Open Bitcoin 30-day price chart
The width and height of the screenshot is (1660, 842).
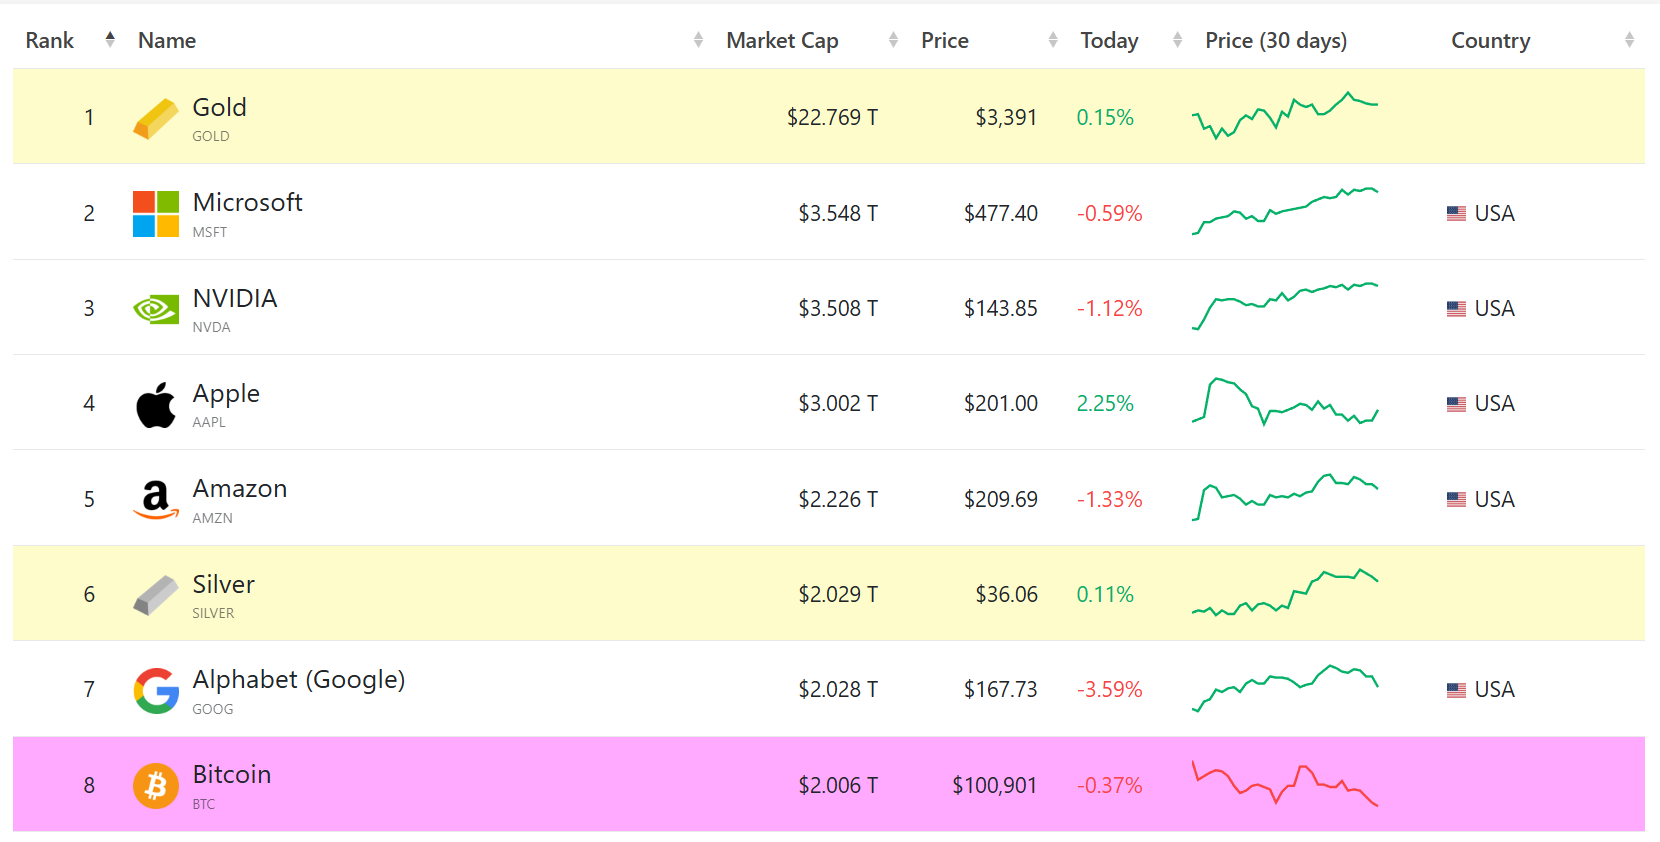[x=1285, y=783]
